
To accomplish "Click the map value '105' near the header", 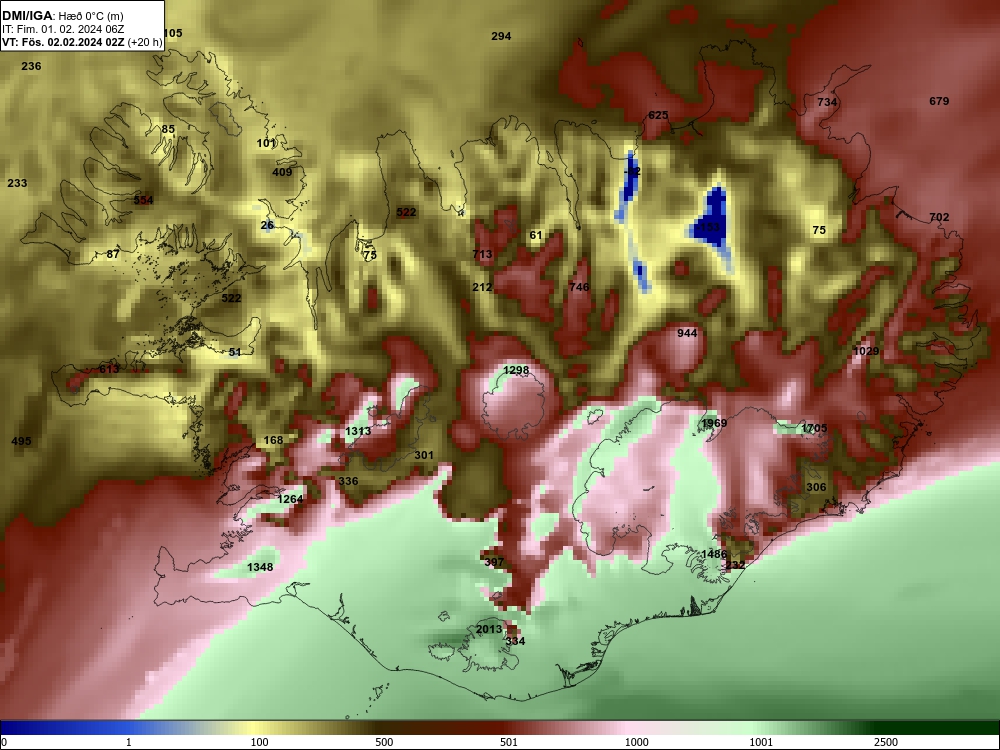I will click(x=173, y=33).
